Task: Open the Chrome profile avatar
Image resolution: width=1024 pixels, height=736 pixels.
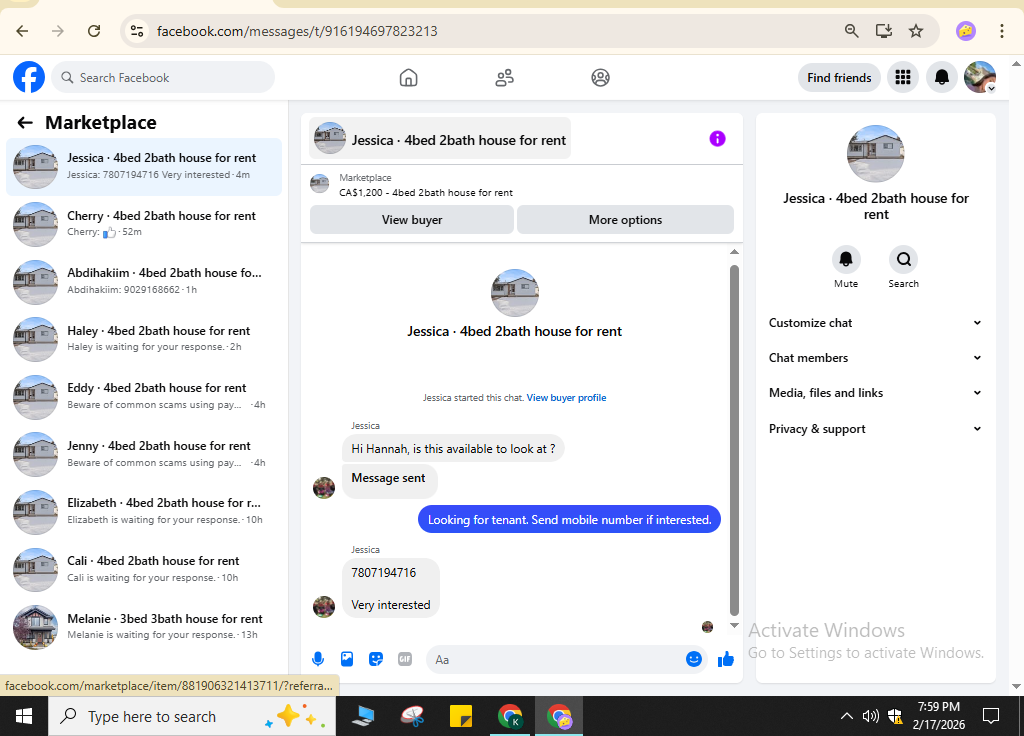Action: click(x=965, y=31)
